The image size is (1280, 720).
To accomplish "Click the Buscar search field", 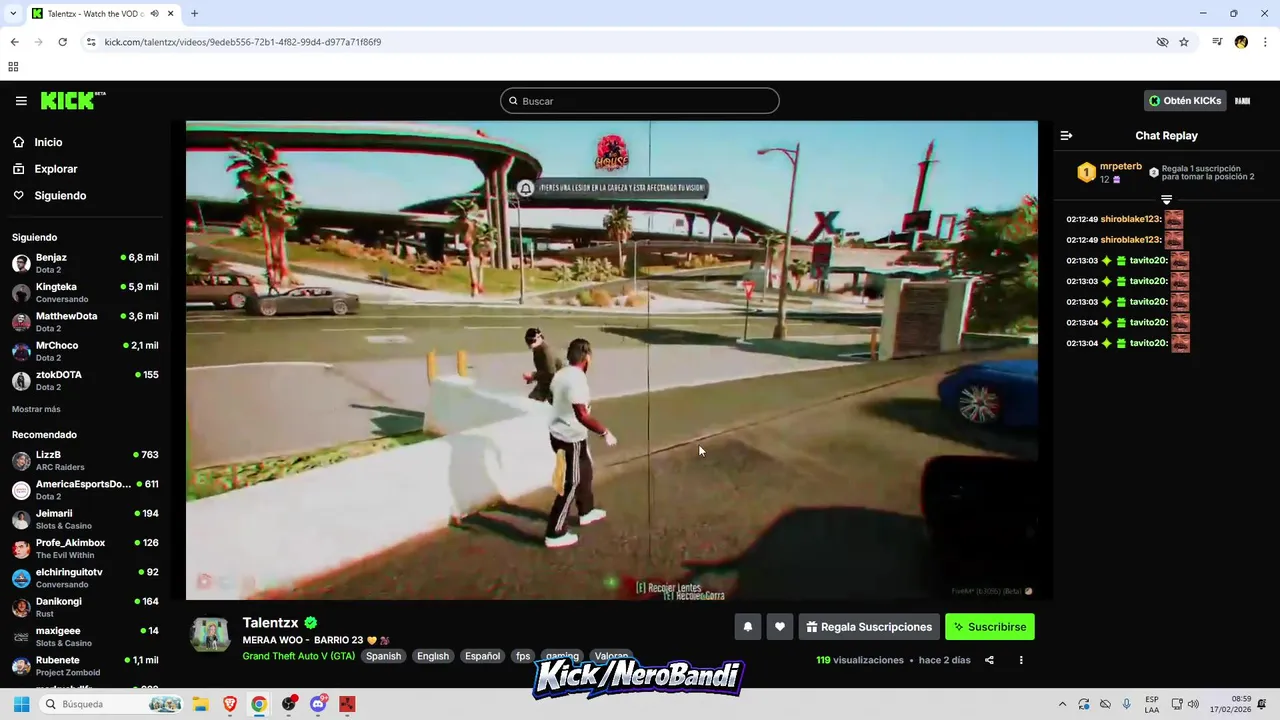I will [640, 101].
